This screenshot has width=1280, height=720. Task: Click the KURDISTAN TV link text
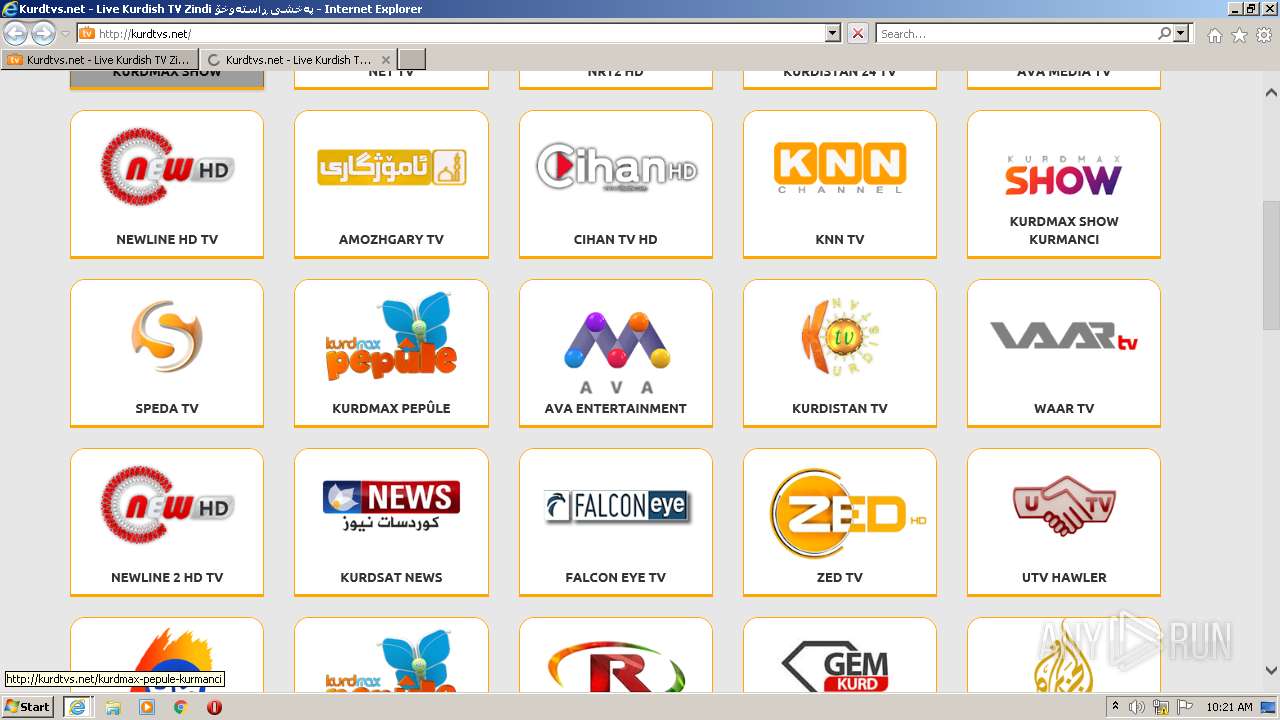(x=840, y=408)
